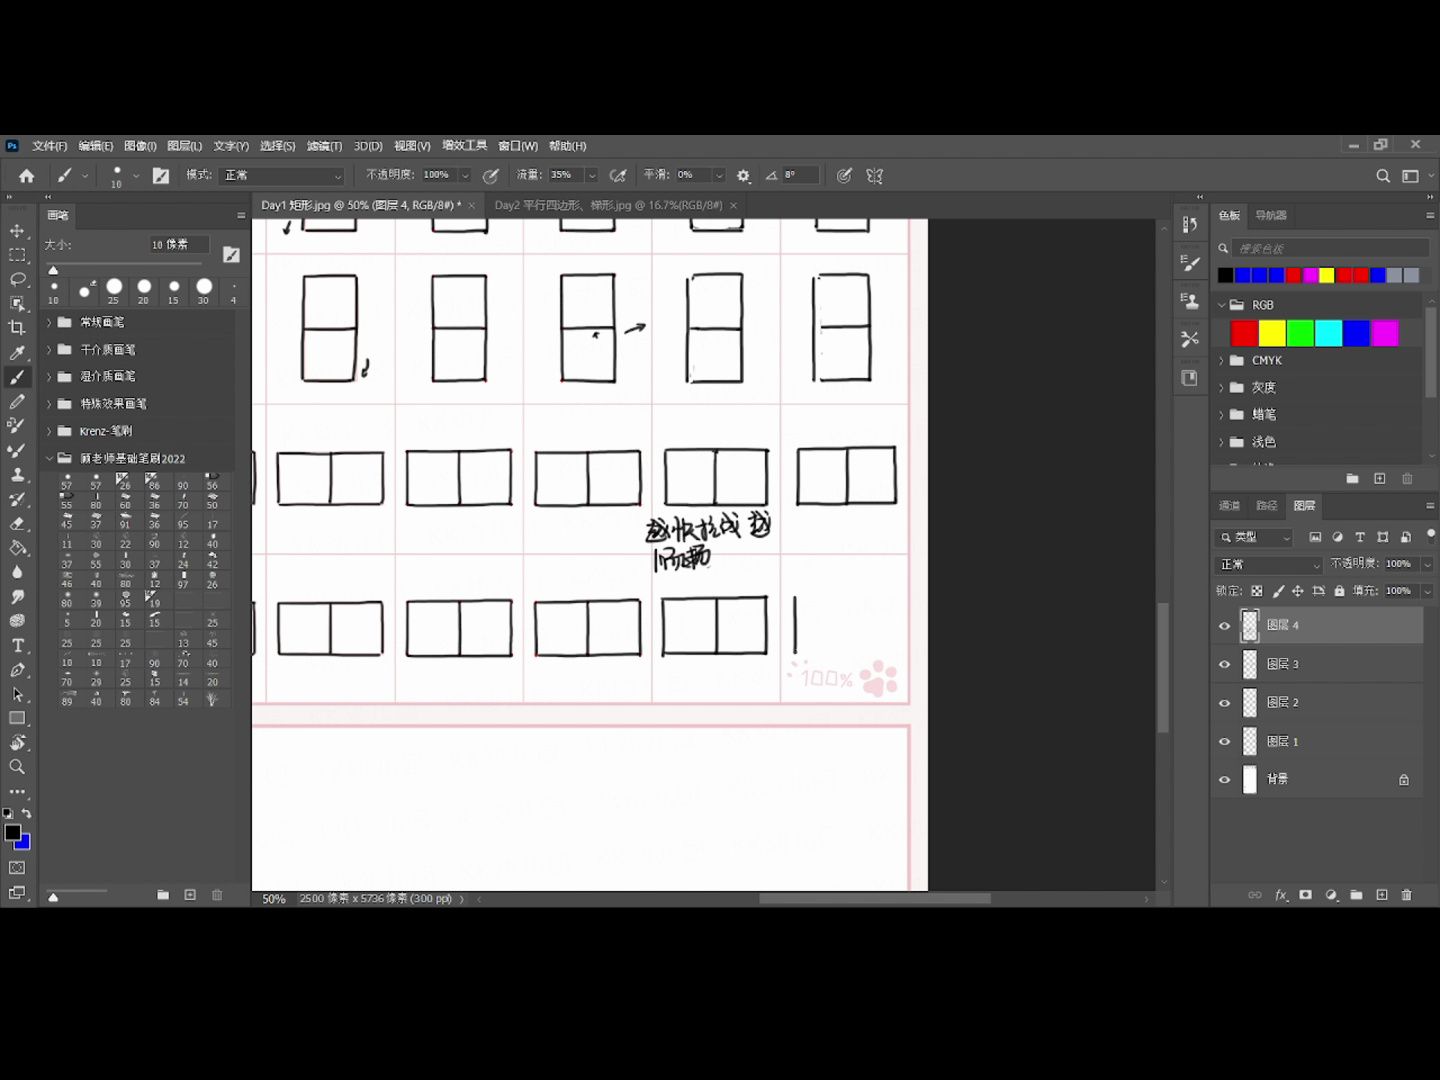Go to the Home screen

[26, 175]
